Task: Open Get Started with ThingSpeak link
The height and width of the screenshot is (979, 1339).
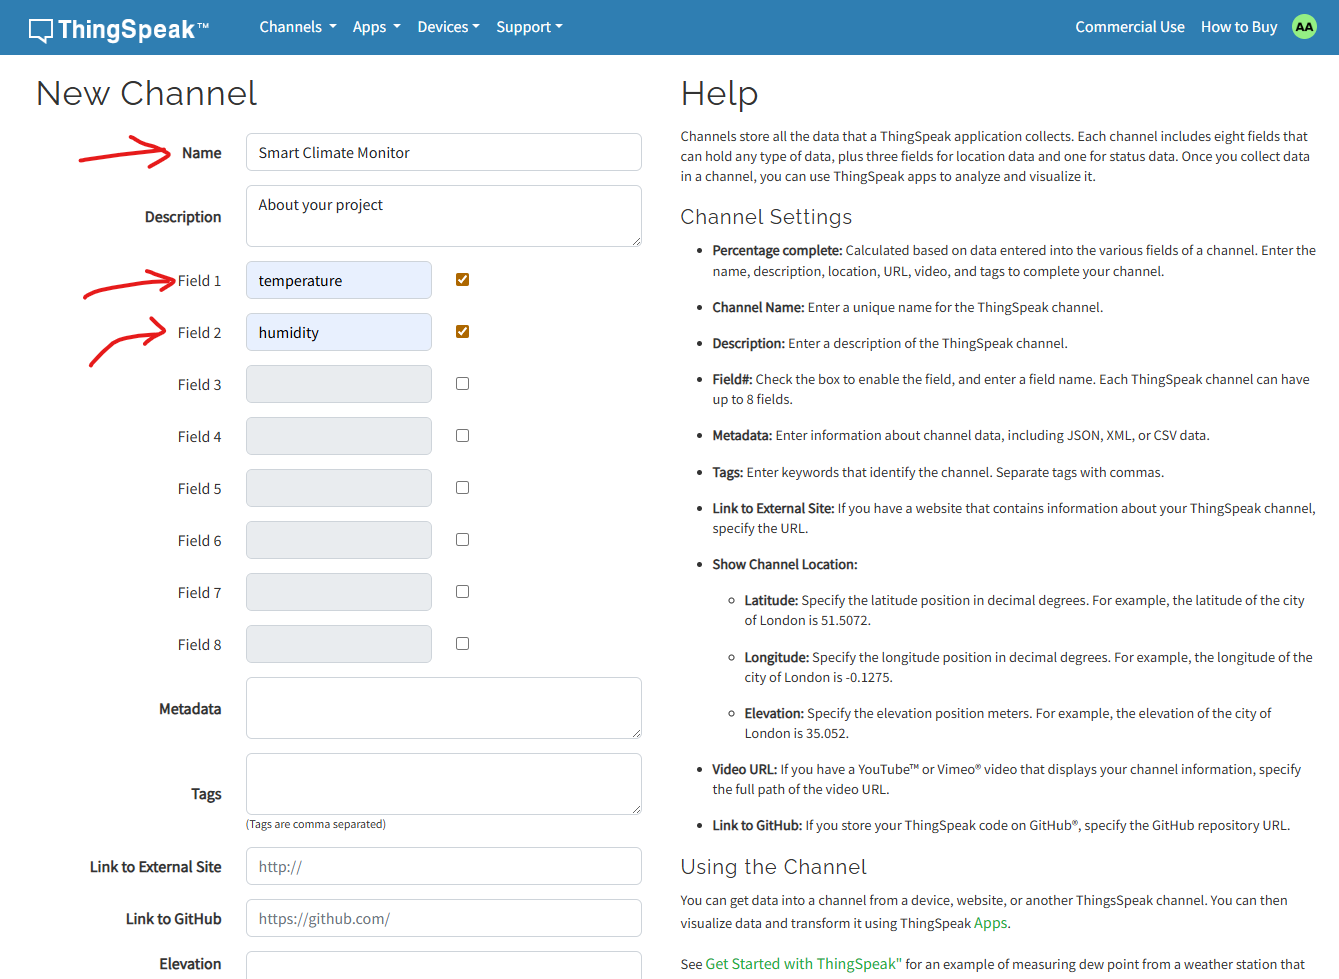Action: pos(803,964)
